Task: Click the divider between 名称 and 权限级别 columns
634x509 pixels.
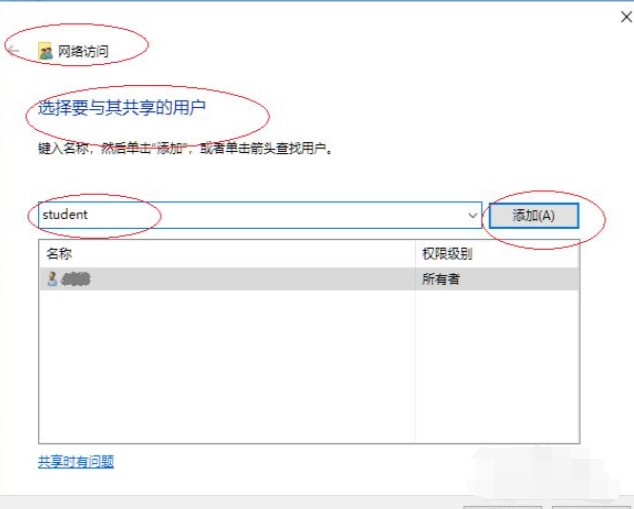Action: [415, 253]
